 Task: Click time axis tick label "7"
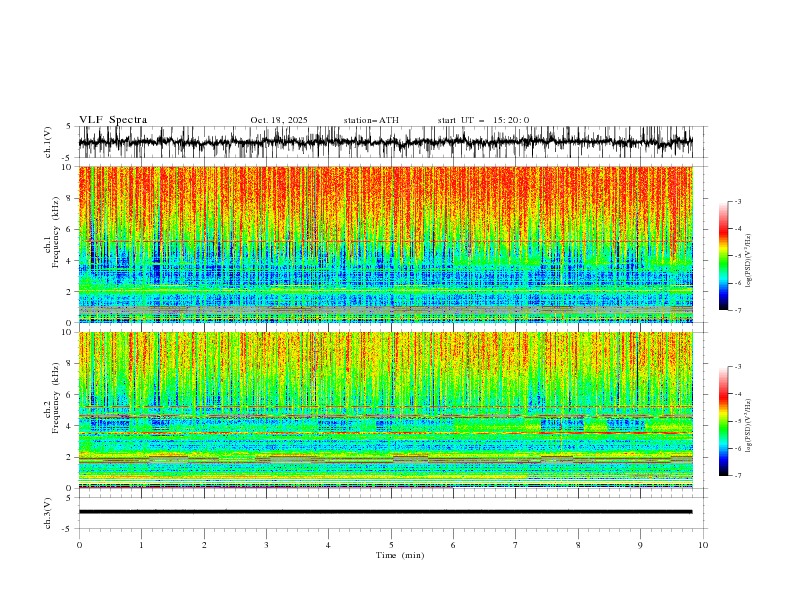pyautogui.click(x=516, y=545)
